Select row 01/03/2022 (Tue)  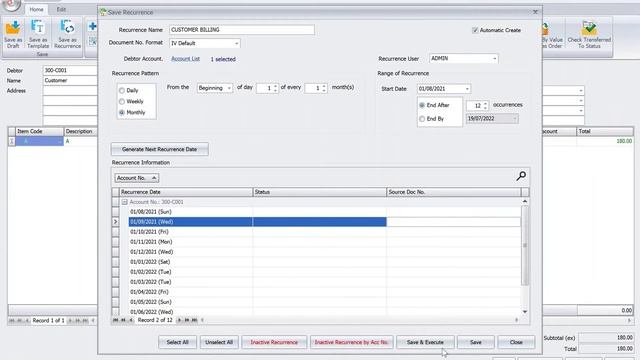(324, 282)
